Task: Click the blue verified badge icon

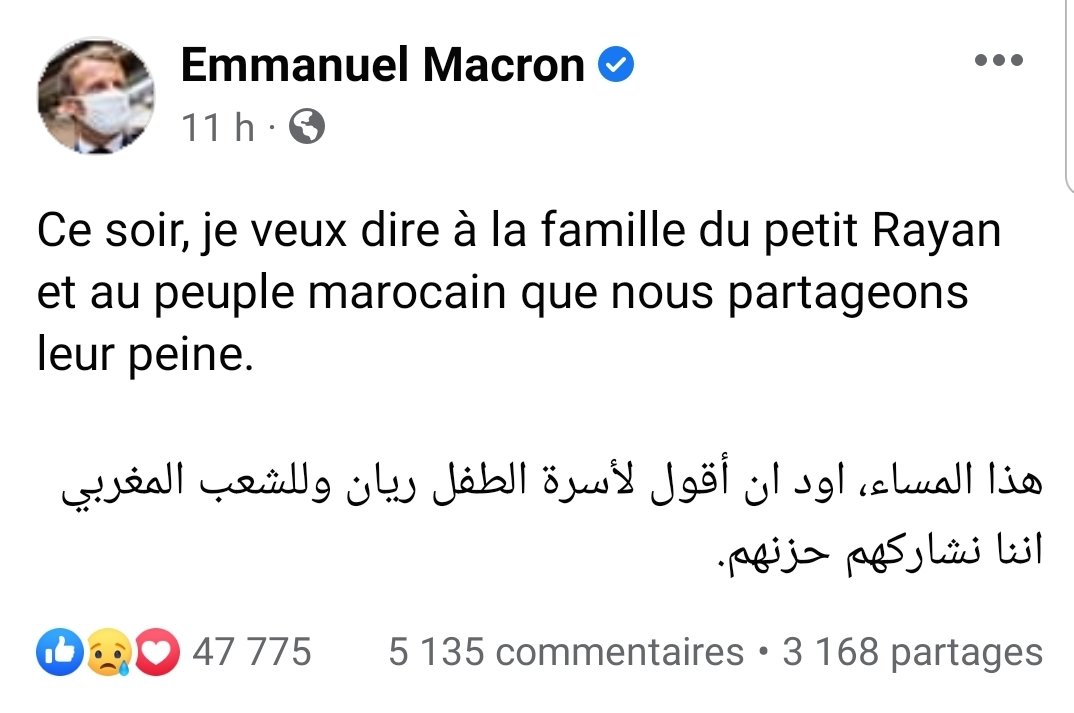Action: click(616, 66)
